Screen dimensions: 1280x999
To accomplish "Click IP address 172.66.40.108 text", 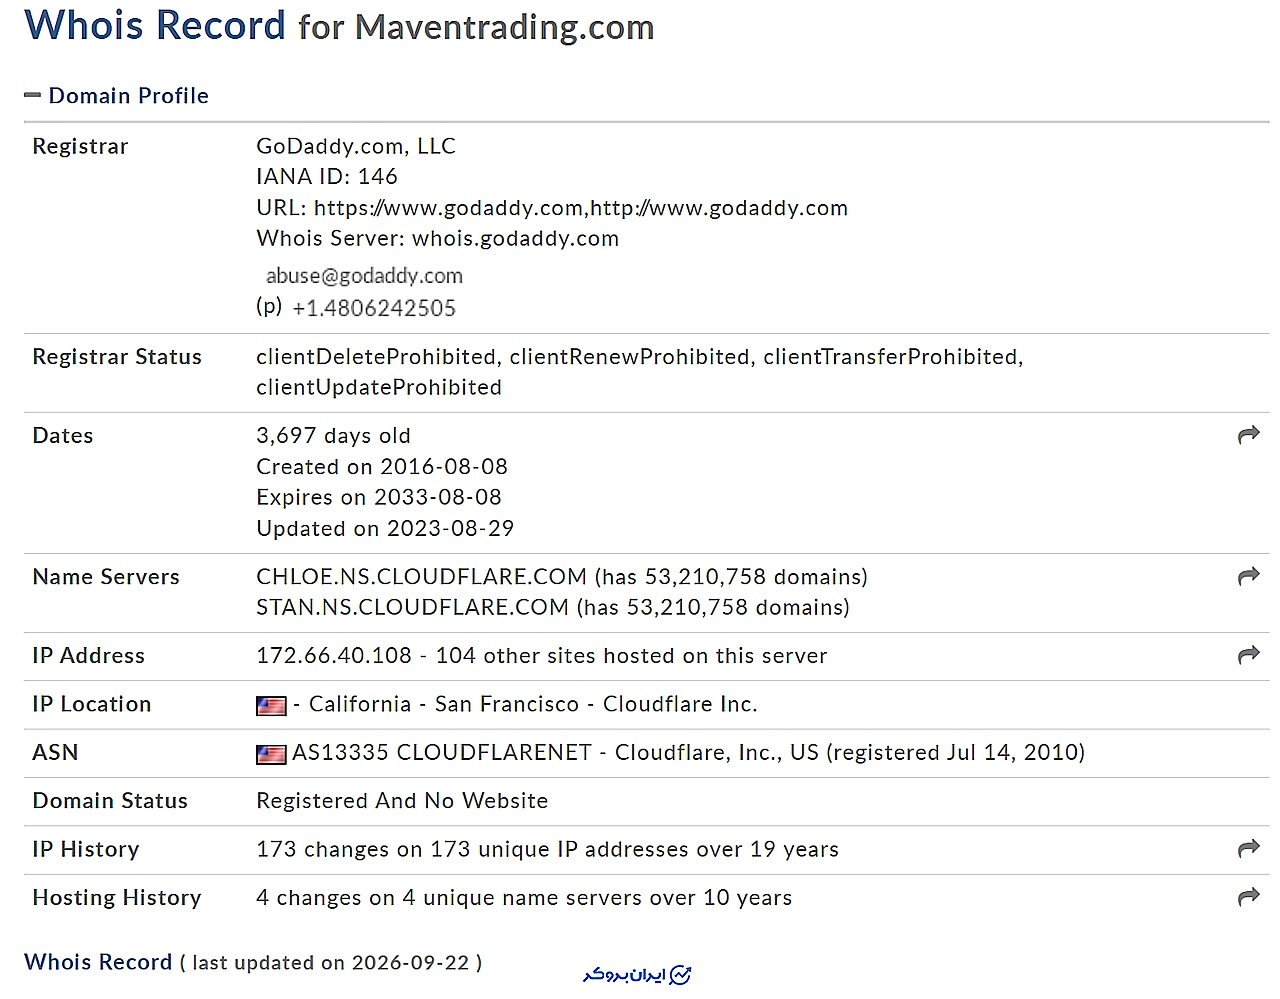I will (334, 656).
